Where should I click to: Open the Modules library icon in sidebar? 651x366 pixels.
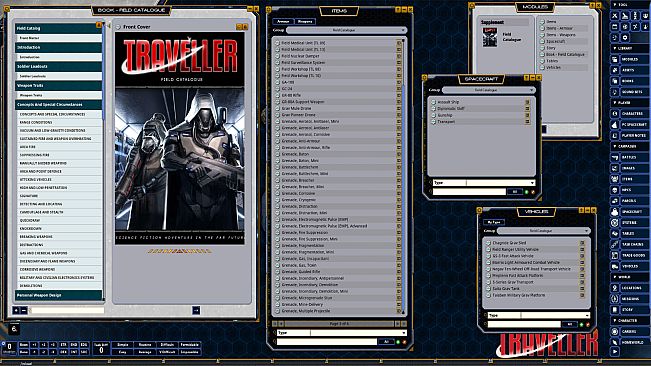click(x=615, y=59)
